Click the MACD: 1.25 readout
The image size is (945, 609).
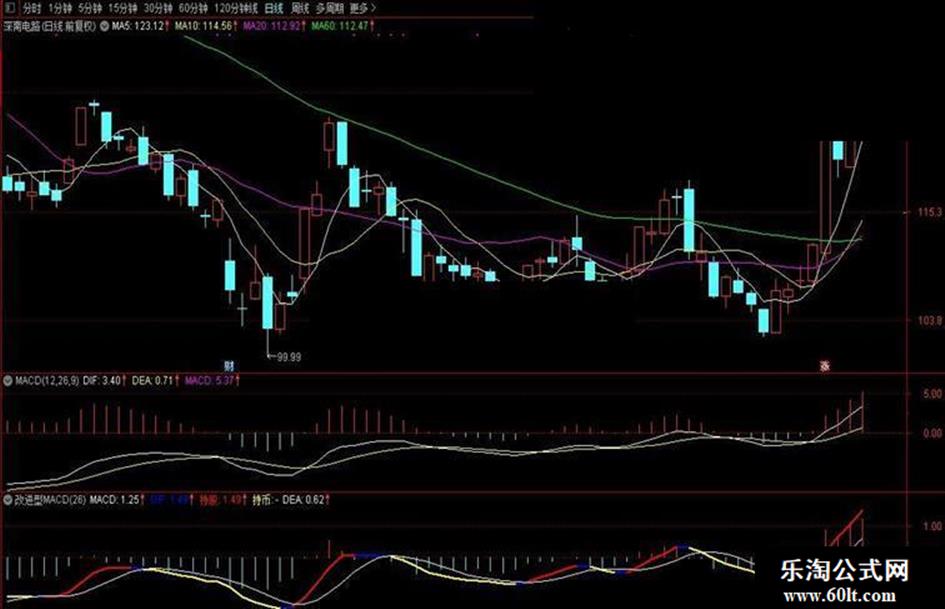coord(115,500)
